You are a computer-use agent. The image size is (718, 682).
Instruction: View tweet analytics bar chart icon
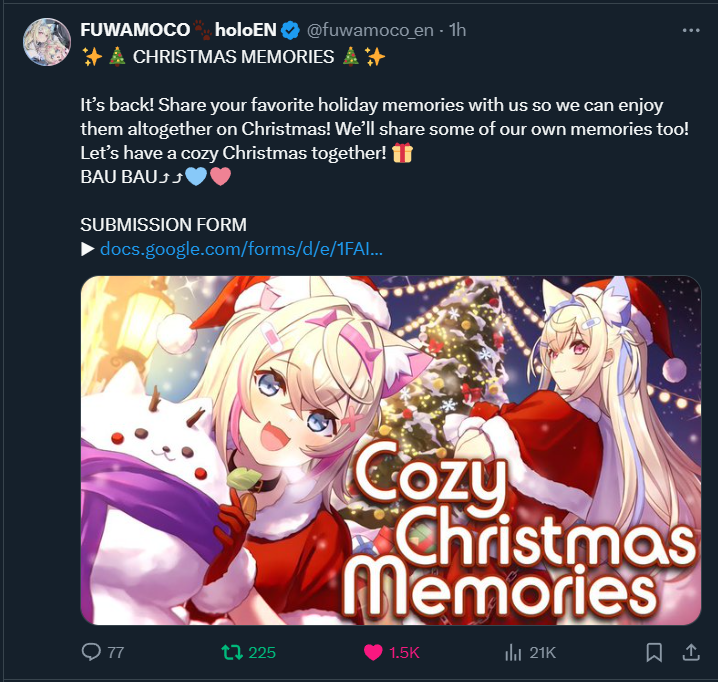[513, 652]
